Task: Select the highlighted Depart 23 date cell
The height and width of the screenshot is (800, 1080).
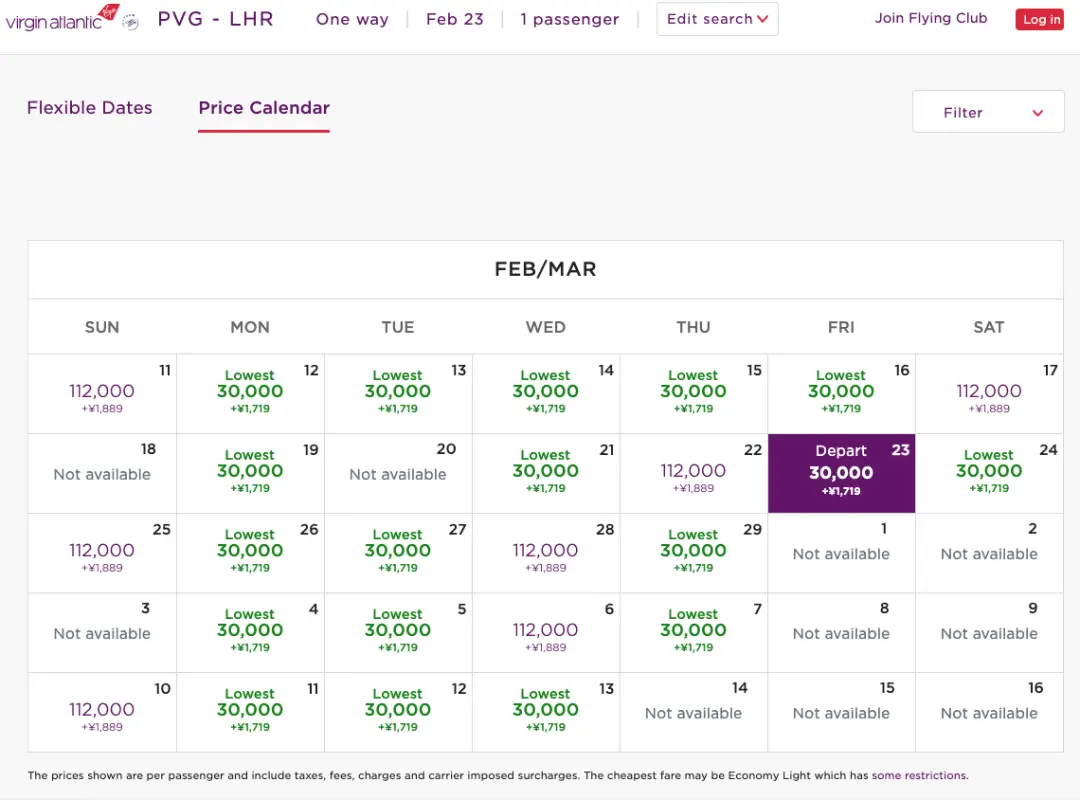Action: tap(841, 473)
